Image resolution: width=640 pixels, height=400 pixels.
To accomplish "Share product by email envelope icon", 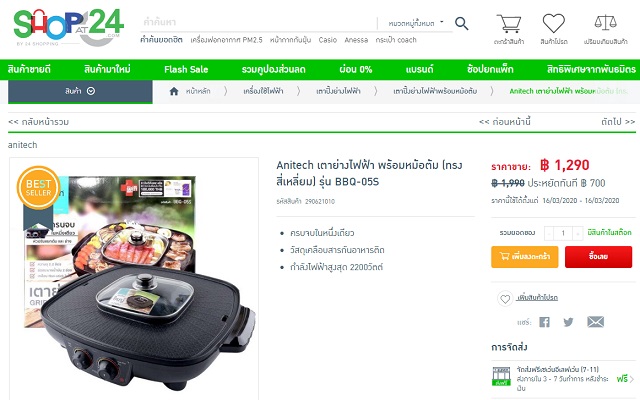I will 596,322.
